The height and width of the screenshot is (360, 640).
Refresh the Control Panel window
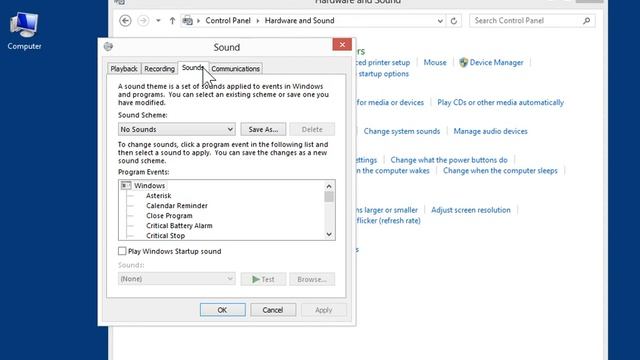click(x=454, y=21)
